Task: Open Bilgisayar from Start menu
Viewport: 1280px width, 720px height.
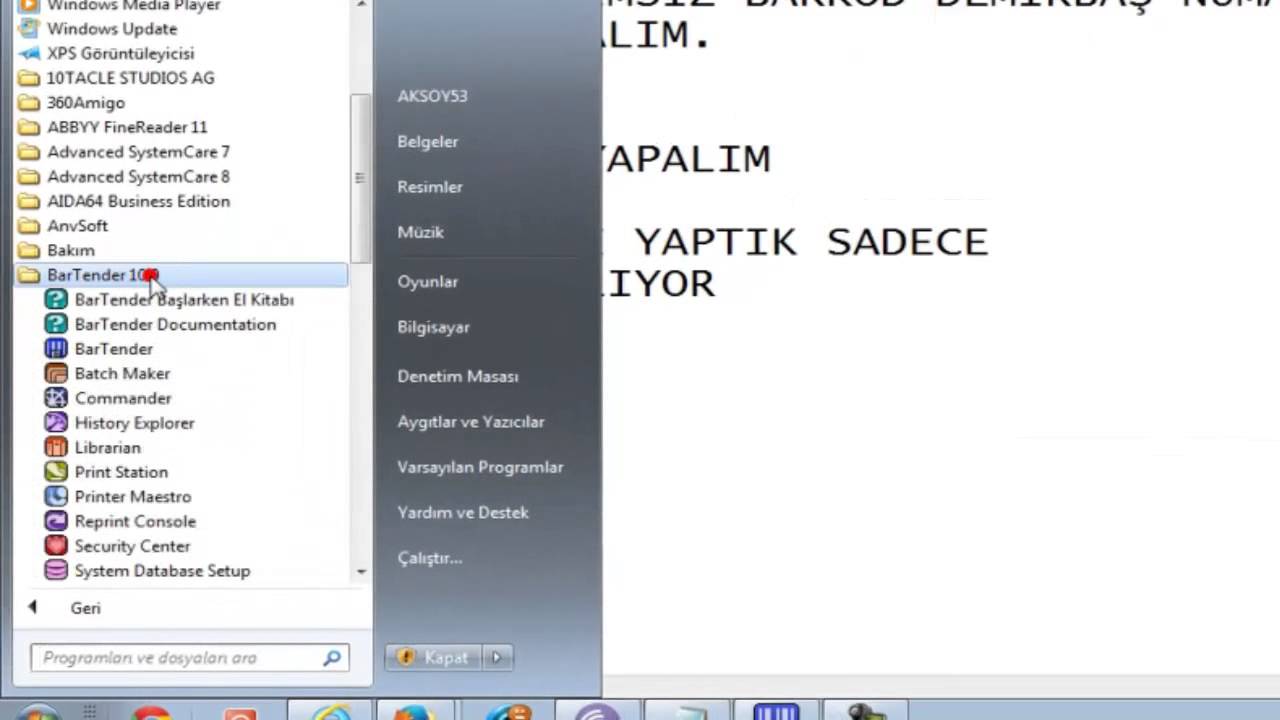Action: tap(433, 327)
